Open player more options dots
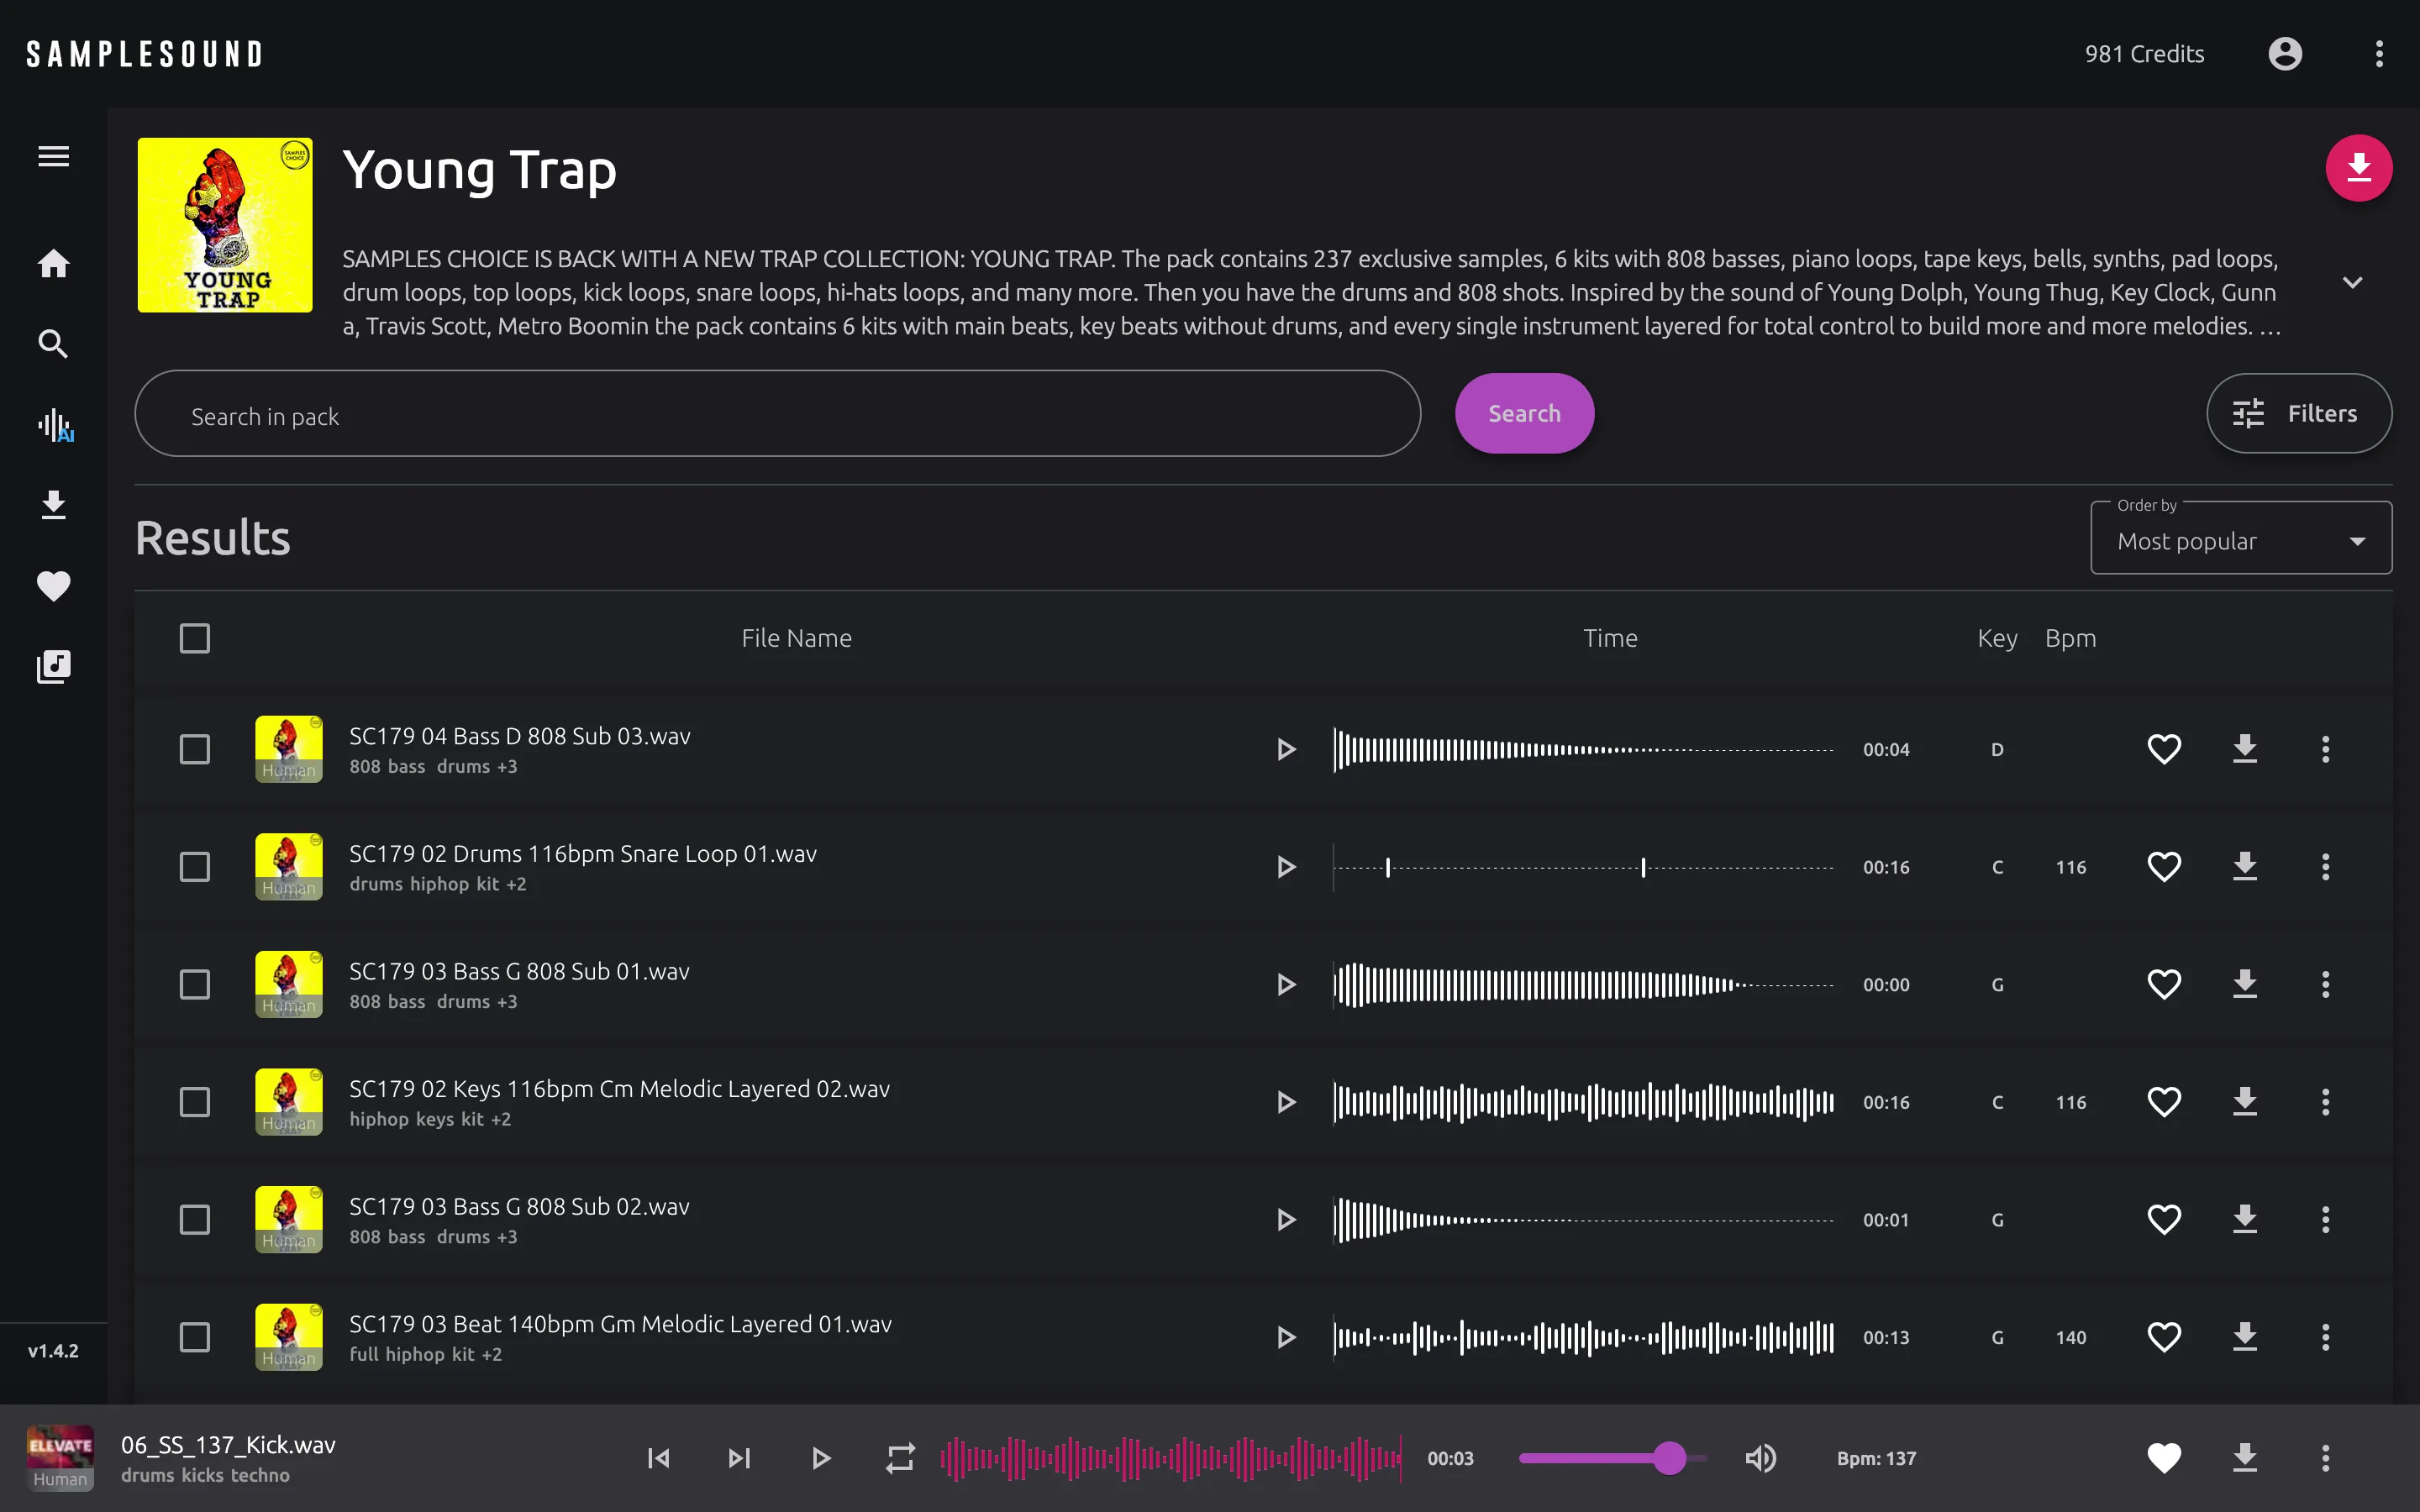The image size is (2420, 1512). pyautogui.click(x=2325, y=1458)
